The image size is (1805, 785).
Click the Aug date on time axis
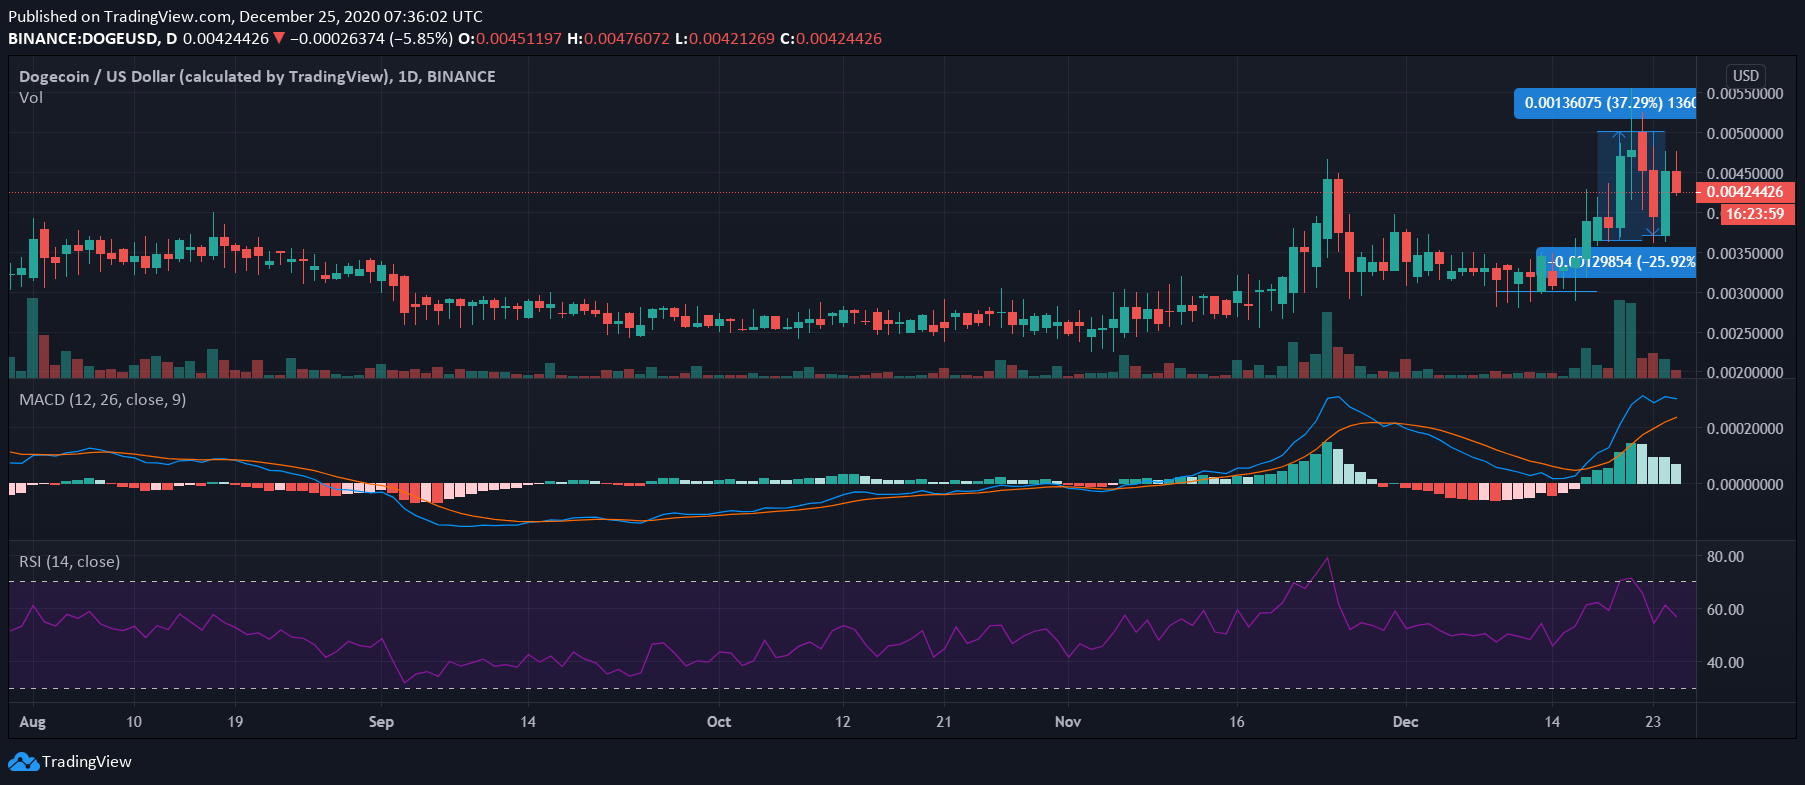tap(33, 721)
